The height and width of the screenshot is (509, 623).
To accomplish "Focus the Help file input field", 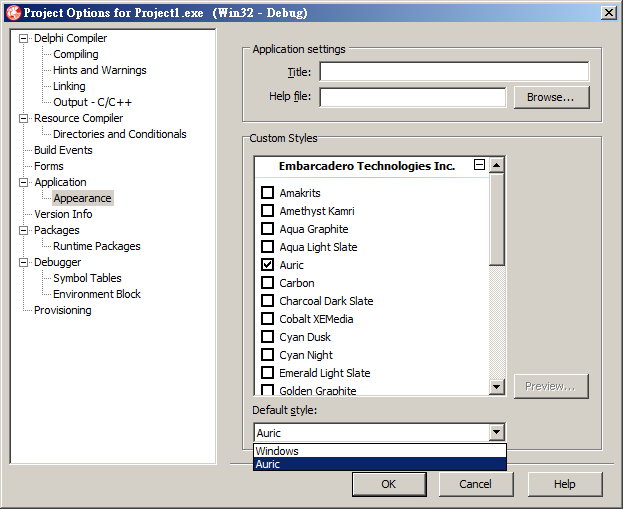I will [x=413, y=97].
